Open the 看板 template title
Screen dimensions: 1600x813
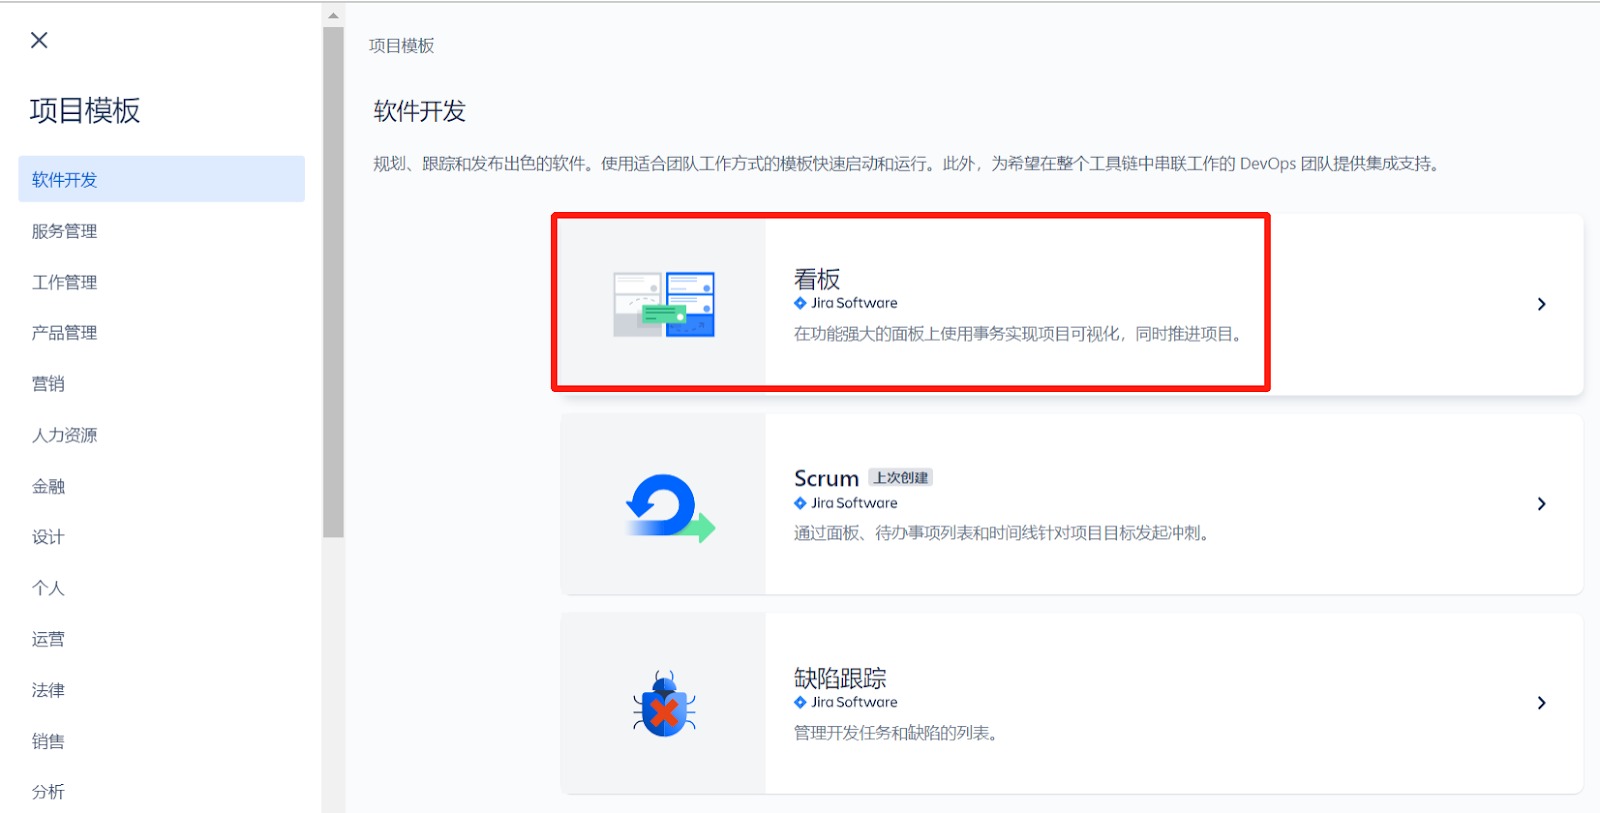[x=817, y=279]
